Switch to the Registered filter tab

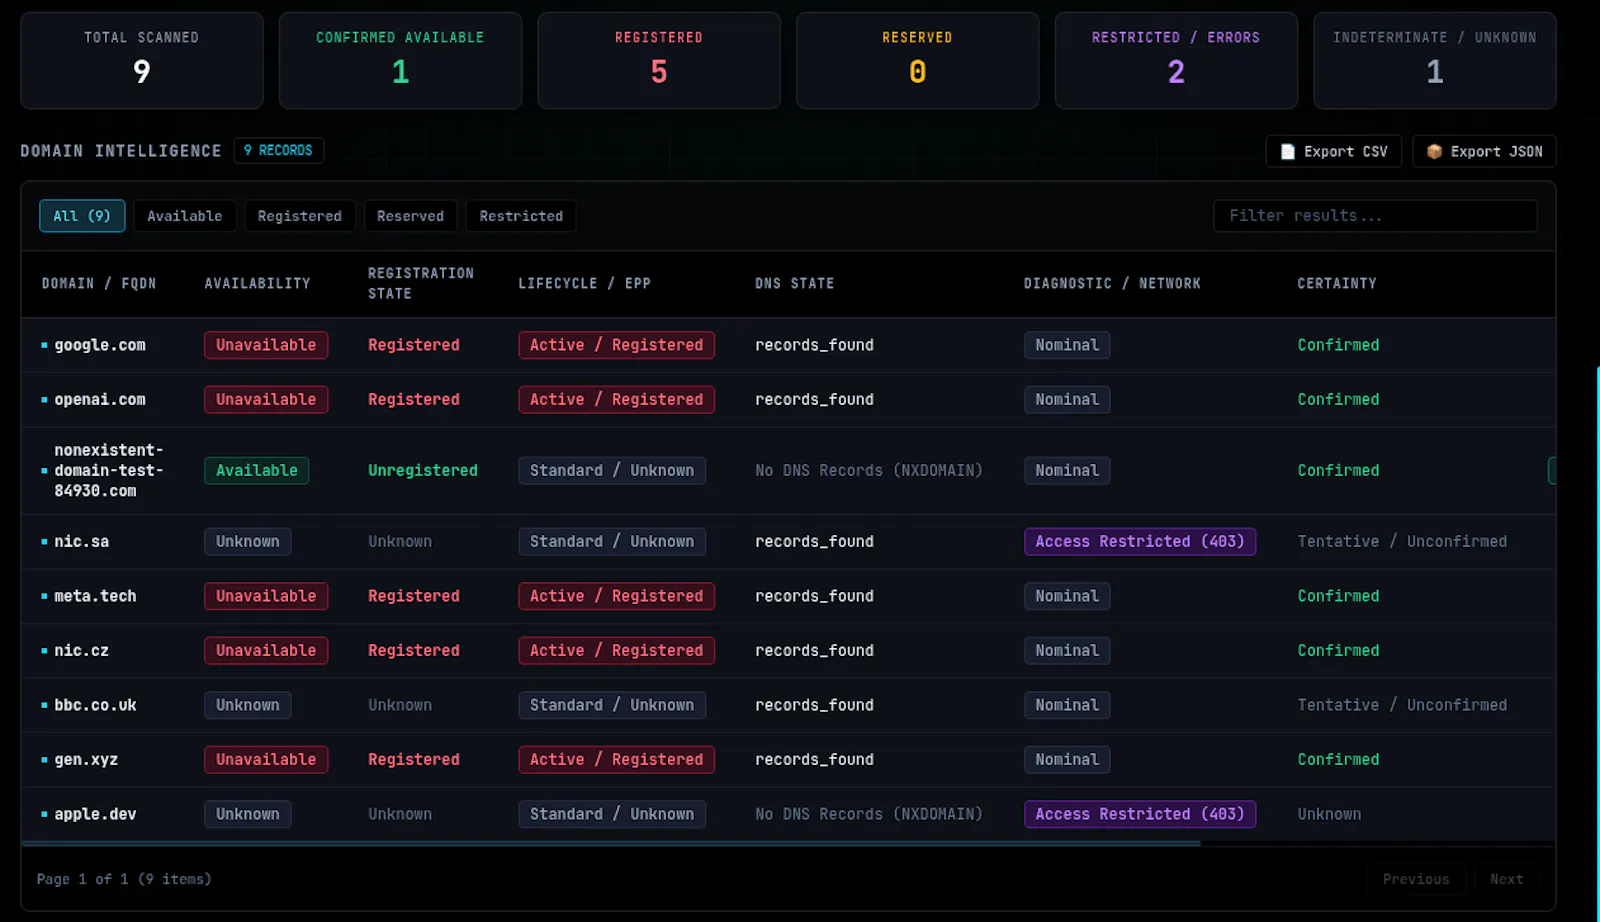[x=299, y=216]
